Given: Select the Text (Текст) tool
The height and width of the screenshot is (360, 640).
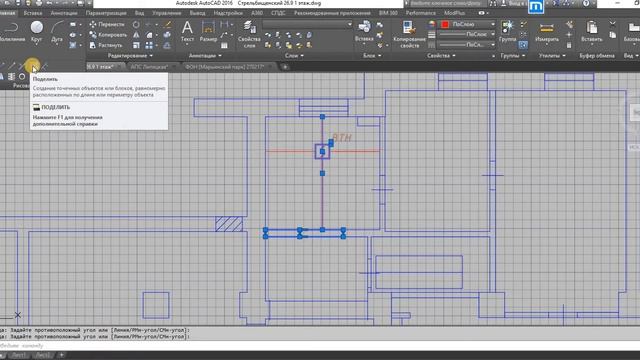Looking at the screenshot, I should tap(187, 32).
